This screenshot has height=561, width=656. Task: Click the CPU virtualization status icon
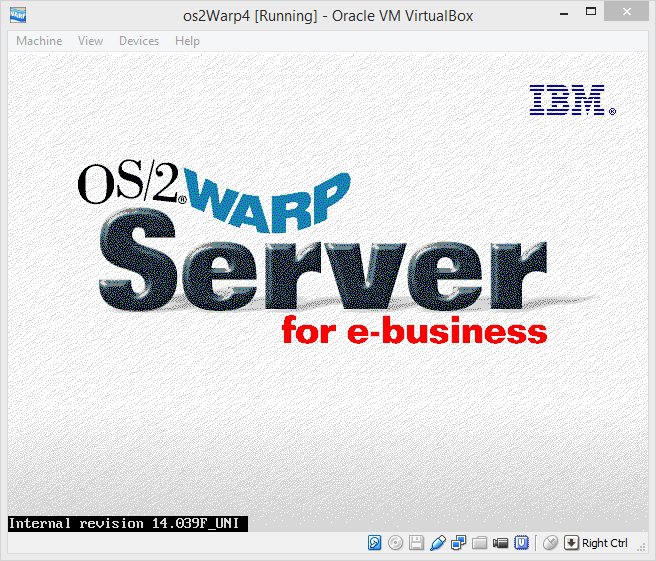point(521,543)
